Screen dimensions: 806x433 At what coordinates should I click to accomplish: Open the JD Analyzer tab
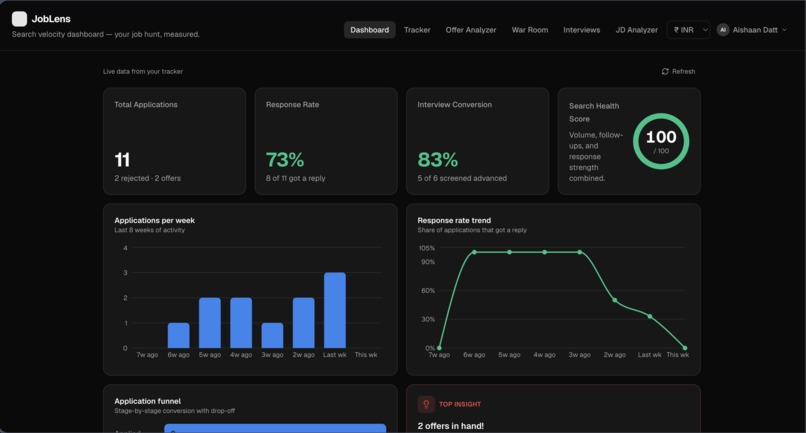pos(636,30)
